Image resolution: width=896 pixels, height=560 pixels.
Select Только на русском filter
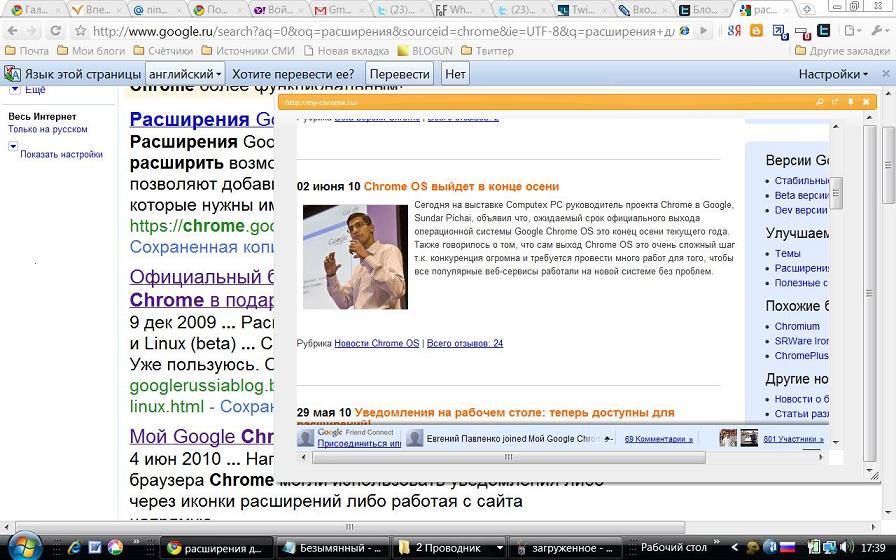click(47, 129)
